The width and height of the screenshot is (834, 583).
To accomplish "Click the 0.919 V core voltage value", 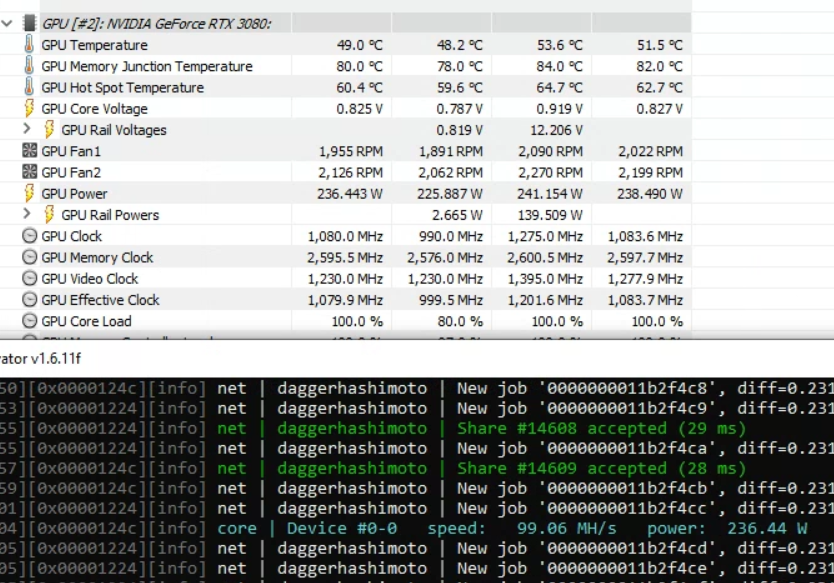I will [560, 109].
